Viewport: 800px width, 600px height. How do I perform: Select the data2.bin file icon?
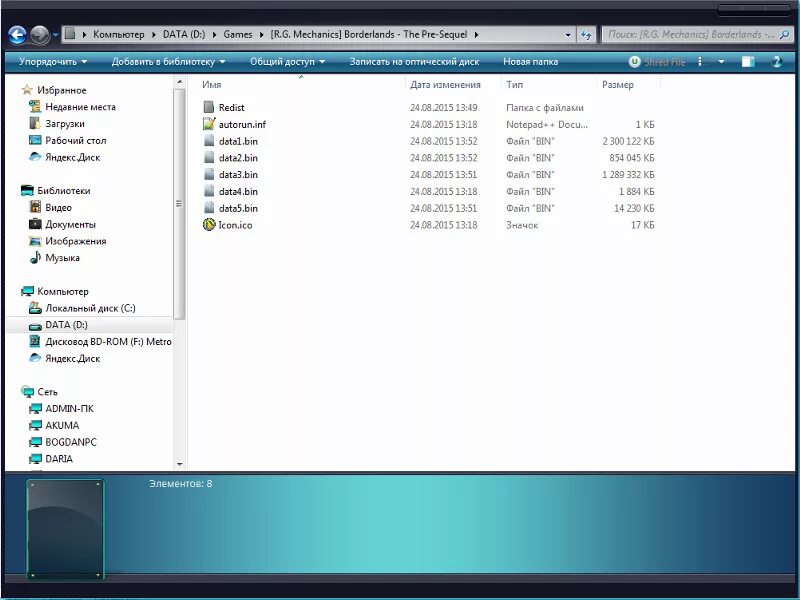tap(209, 158)
